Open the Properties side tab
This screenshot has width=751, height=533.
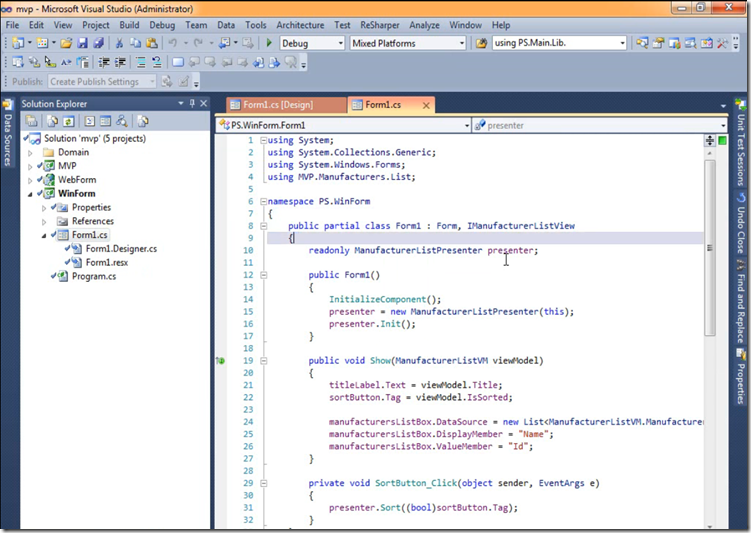coord(740,377)
